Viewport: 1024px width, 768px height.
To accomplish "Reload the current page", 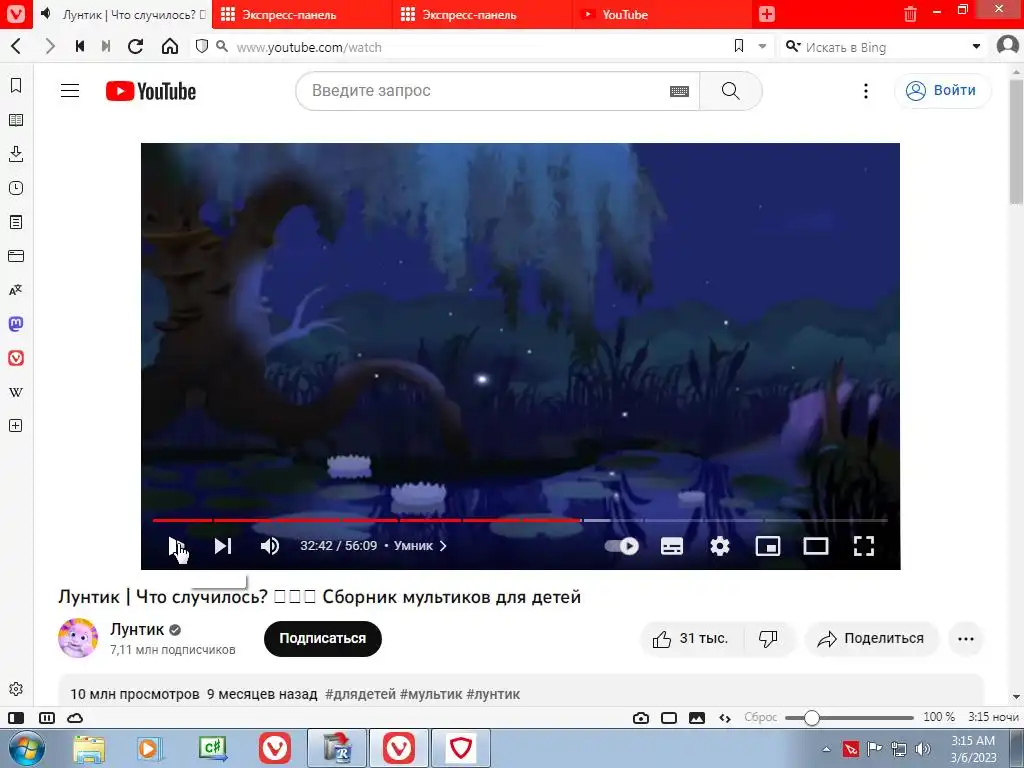I will [x=136, y=46].
